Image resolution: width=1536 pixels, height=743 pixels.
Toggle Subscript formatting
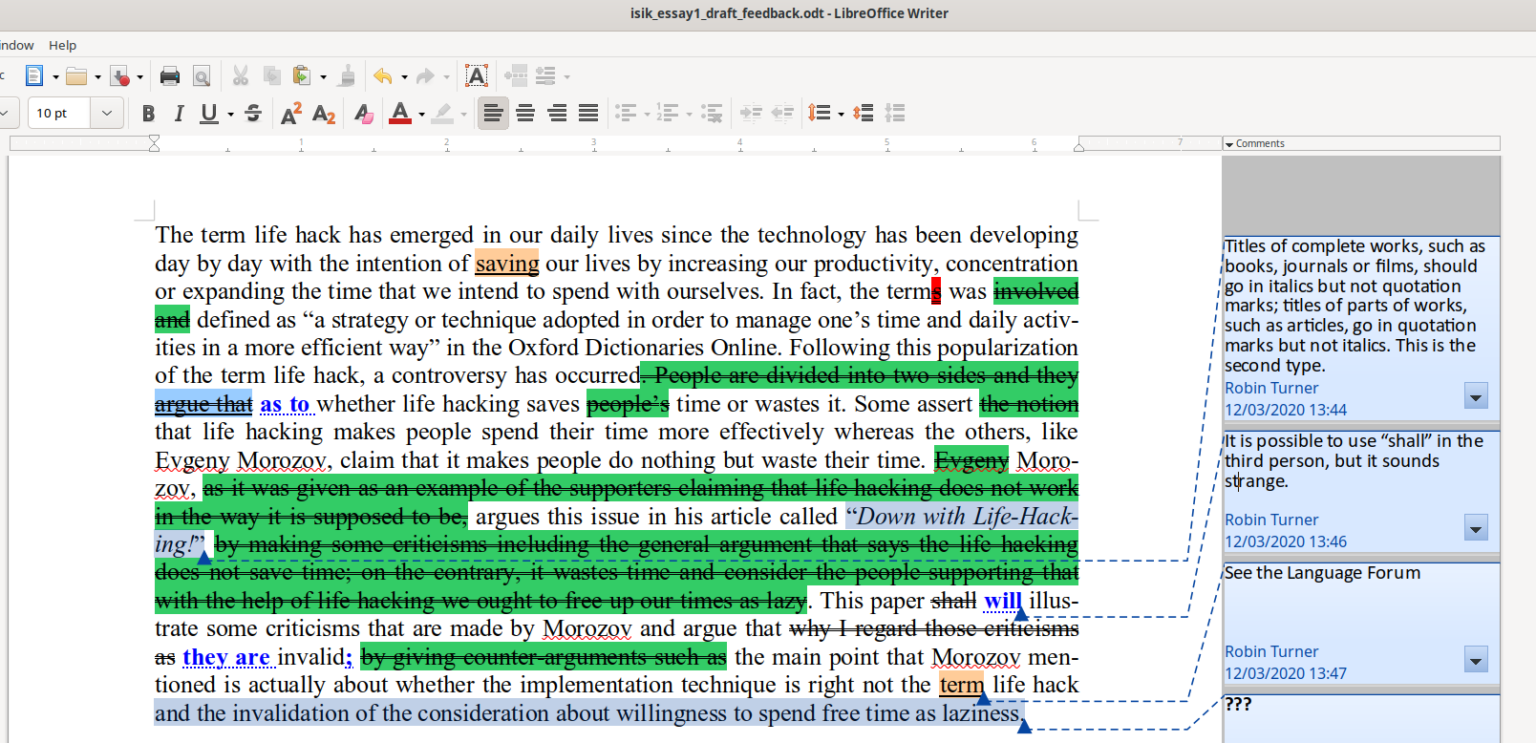coord(323,114)
